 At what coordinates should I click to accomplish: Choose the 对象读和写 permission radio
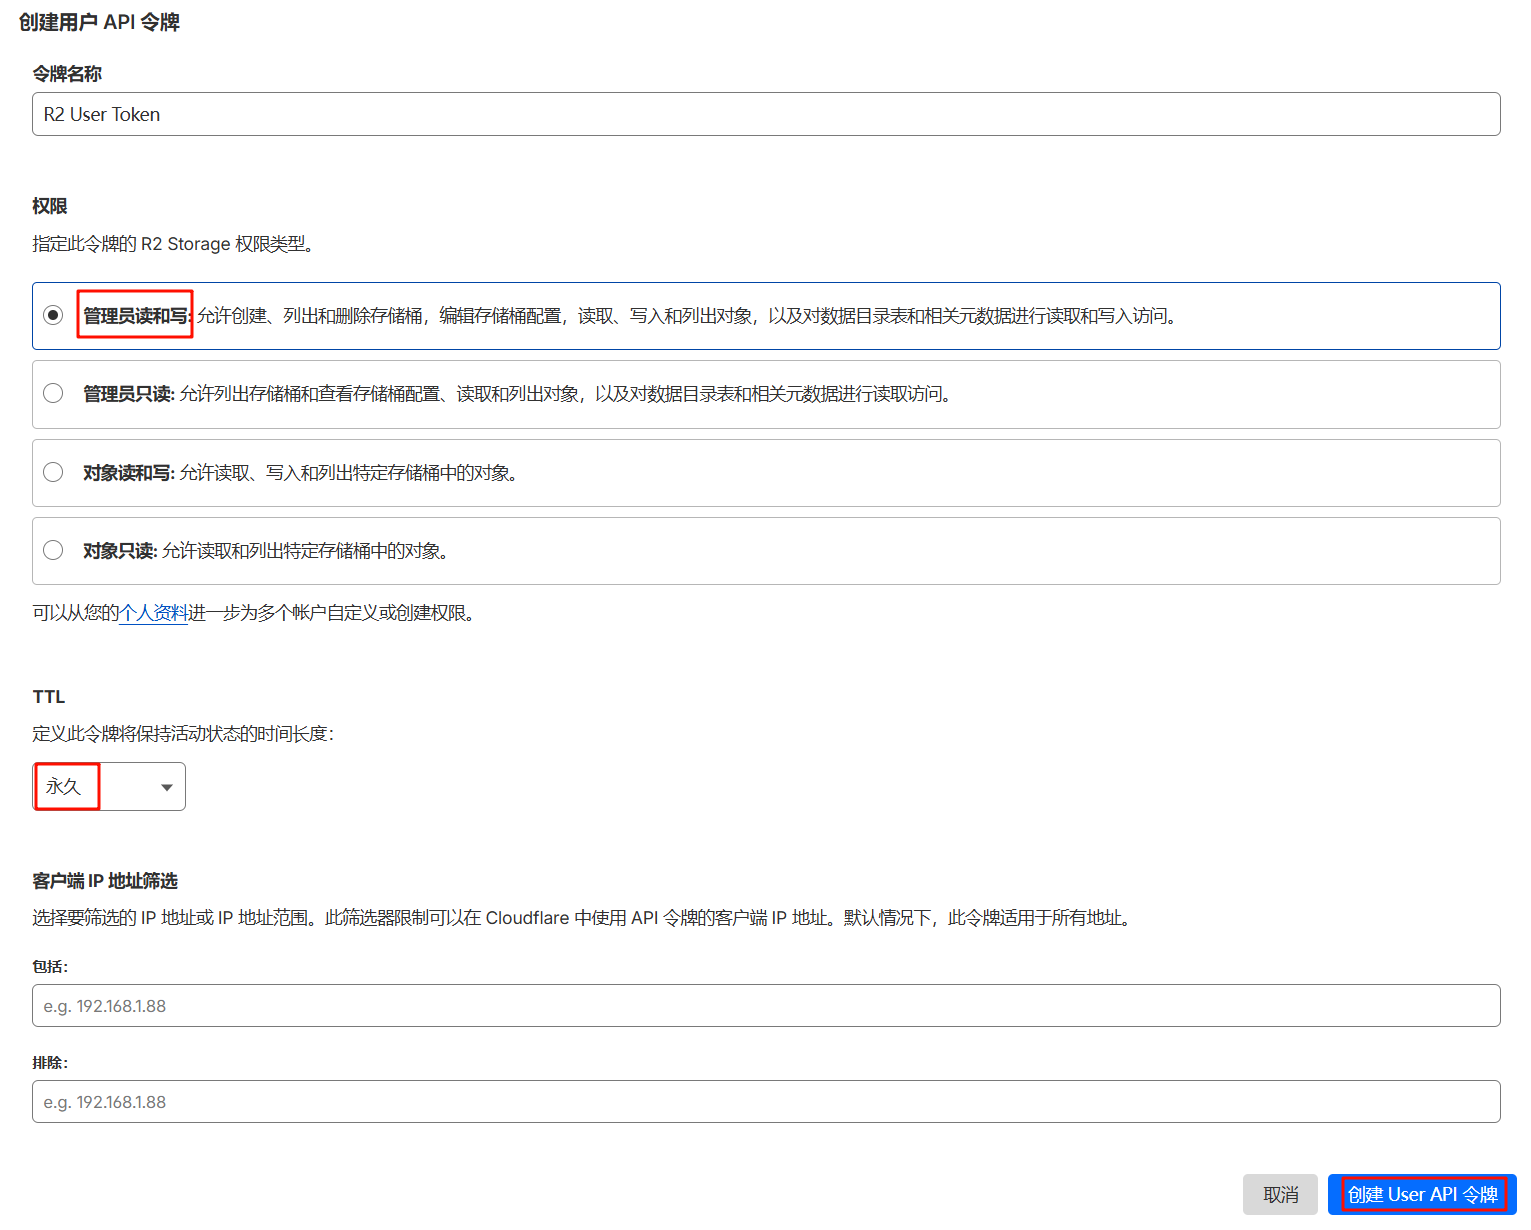54,472
